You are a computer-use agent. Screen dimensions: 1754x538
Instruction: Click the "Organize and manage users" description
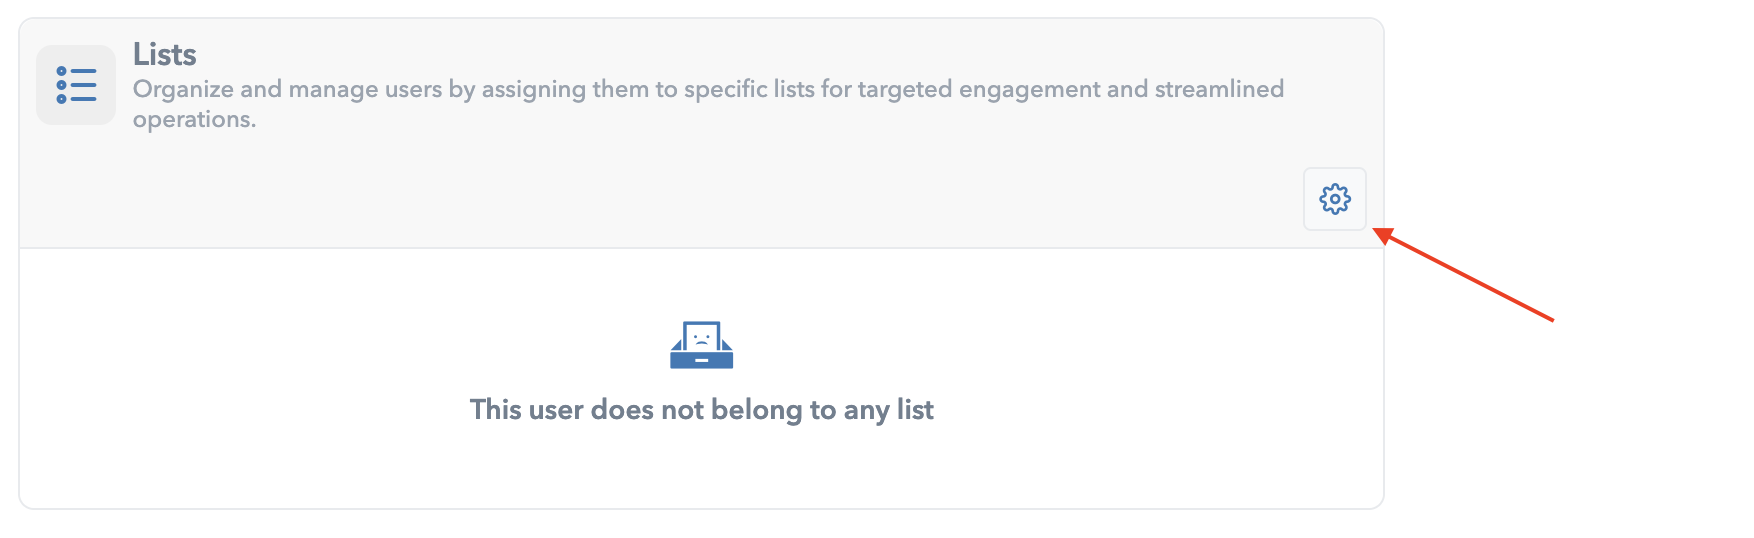pyautogui.click(x=708, y=104)
